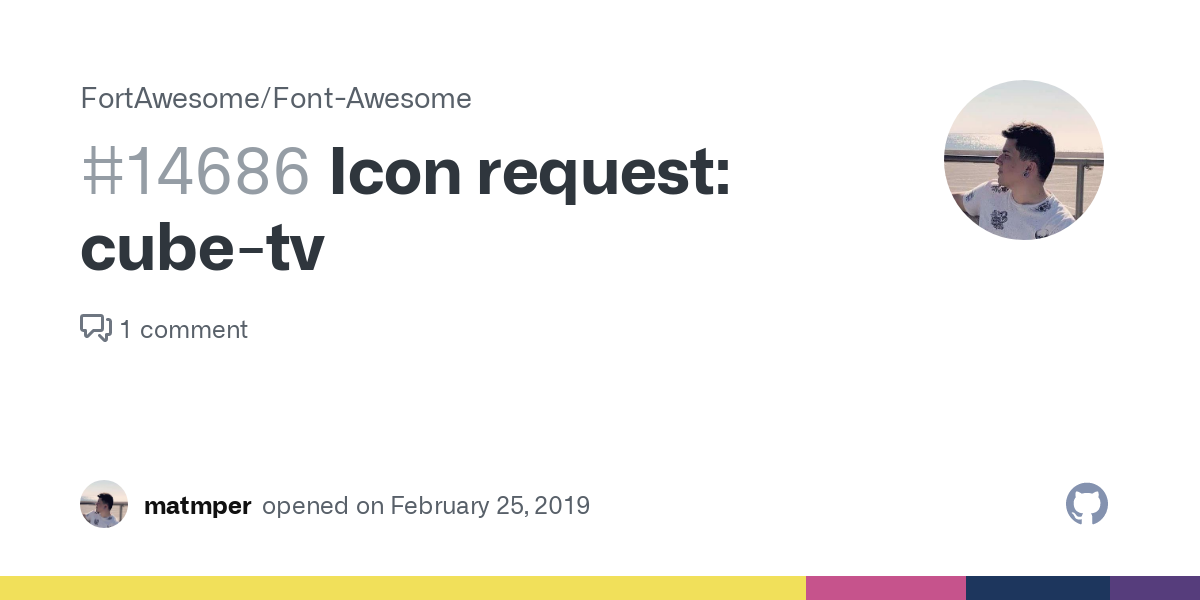View the large circular author avatar
1200x600 pixels.
click(x=1024, y=160)
